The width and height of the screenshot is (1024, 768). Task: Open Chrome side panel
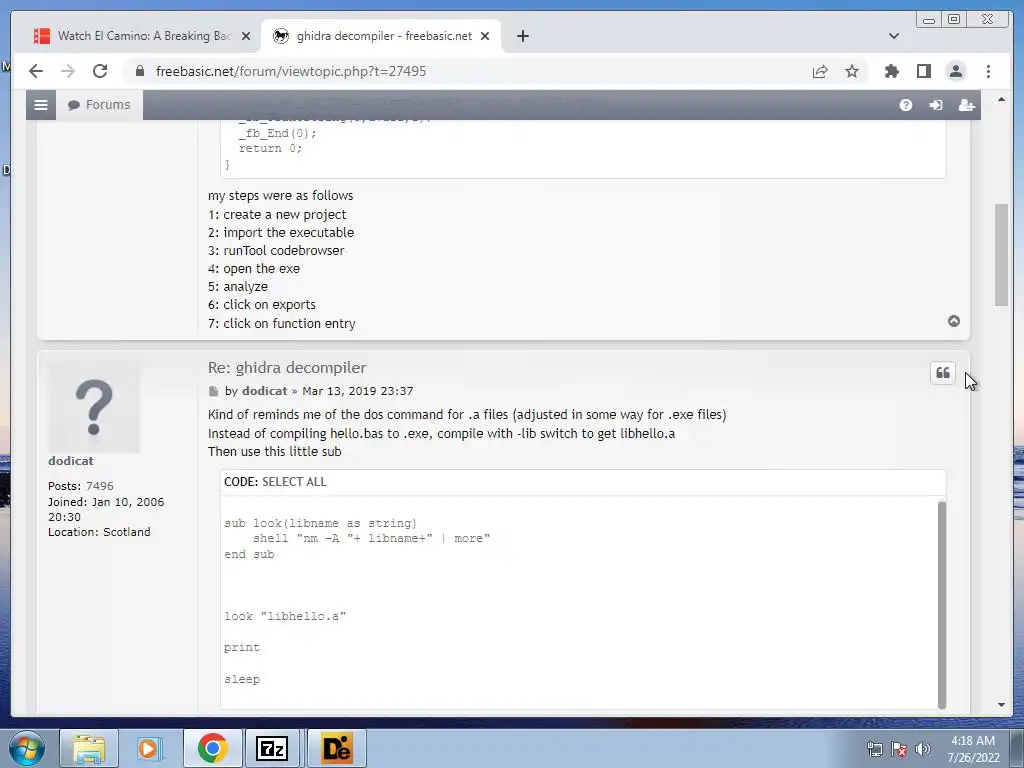923,71
